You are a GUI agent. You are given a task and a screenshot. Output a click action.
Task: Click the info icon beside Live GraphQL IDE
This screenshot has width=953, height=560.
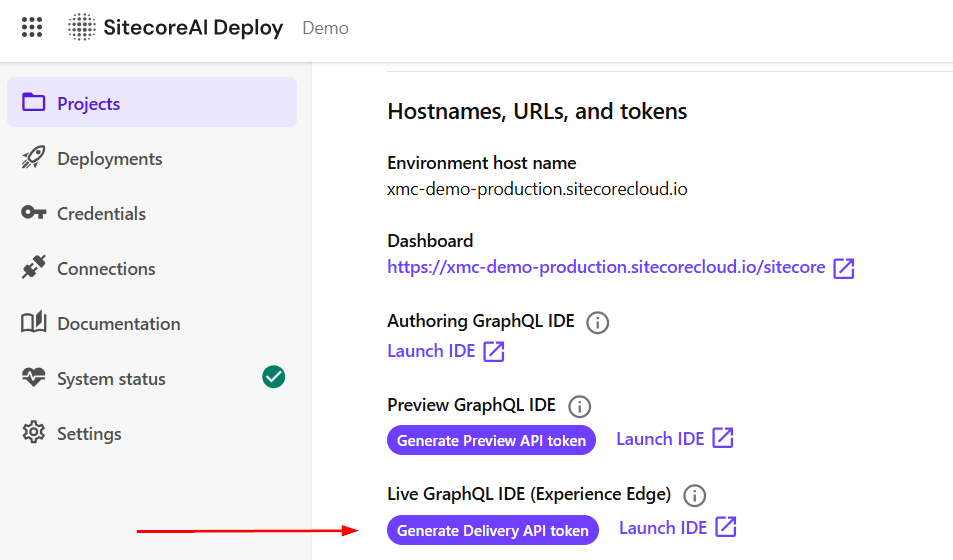click(x=694, y=496)
